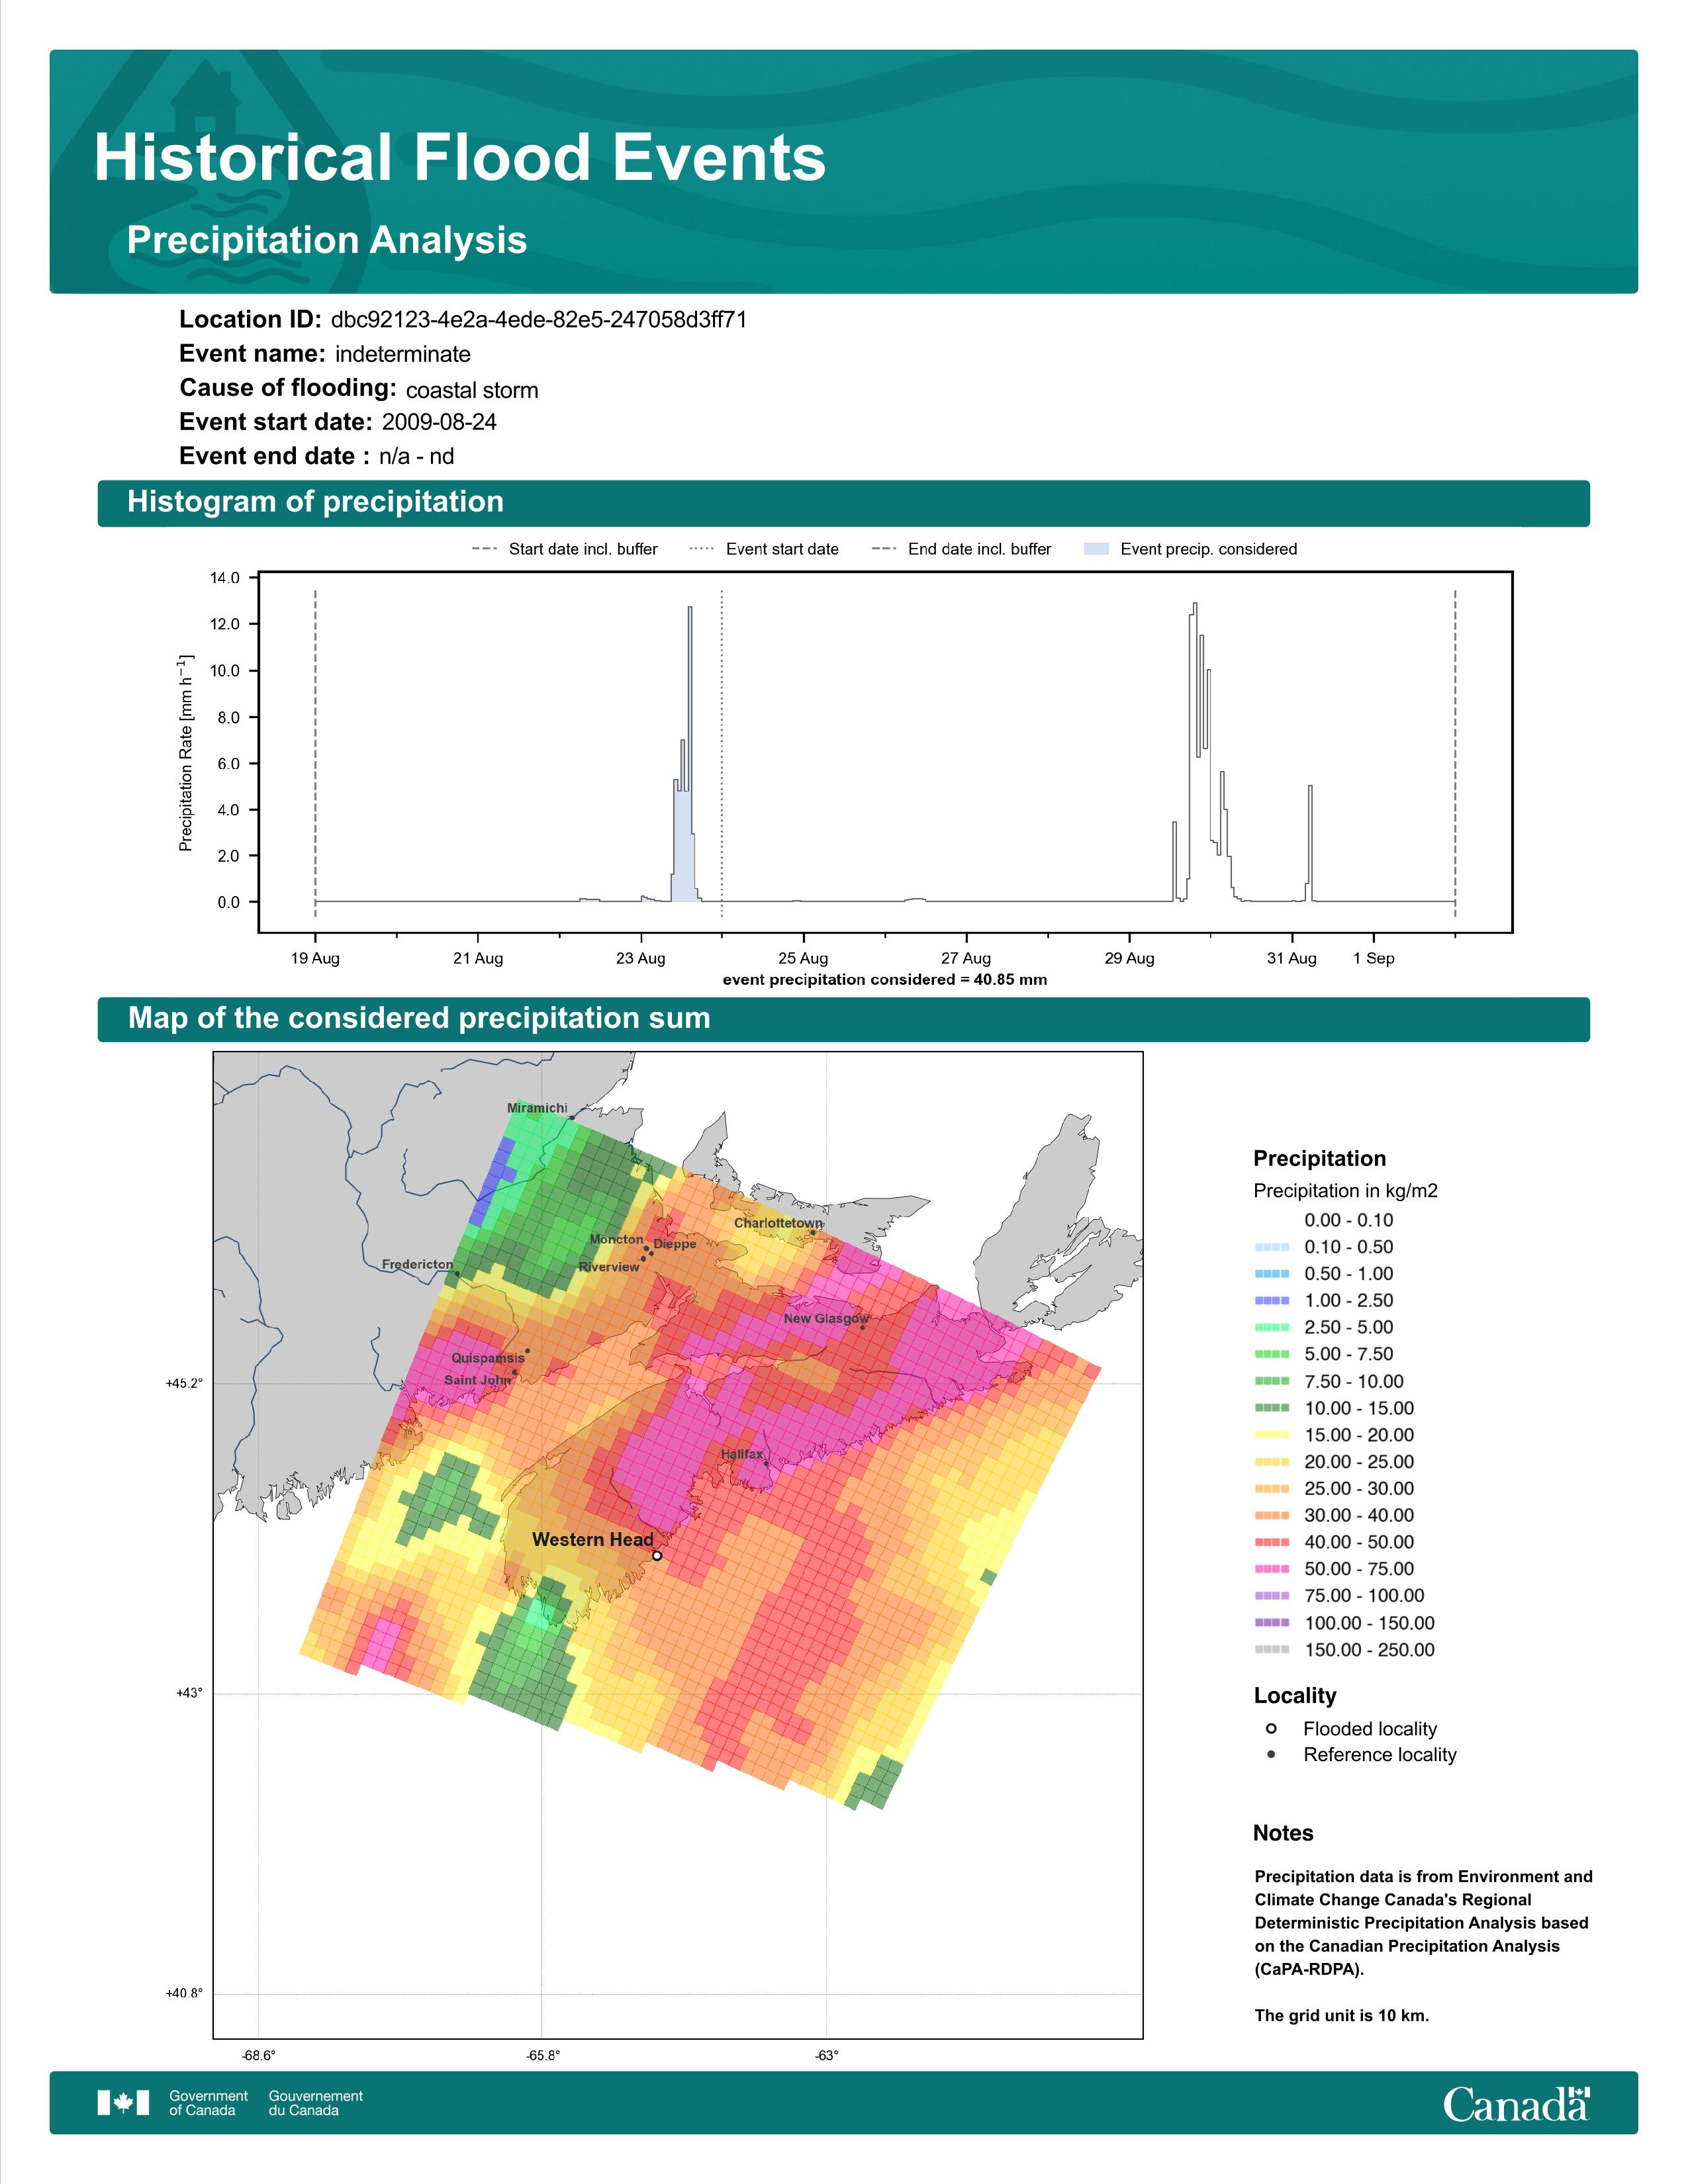Screen dimensions: 1688x2184
Task: Click the Location ID value dbc92123-4e2a-4ede
Action: pyautogui.click(x=539, y=320)
